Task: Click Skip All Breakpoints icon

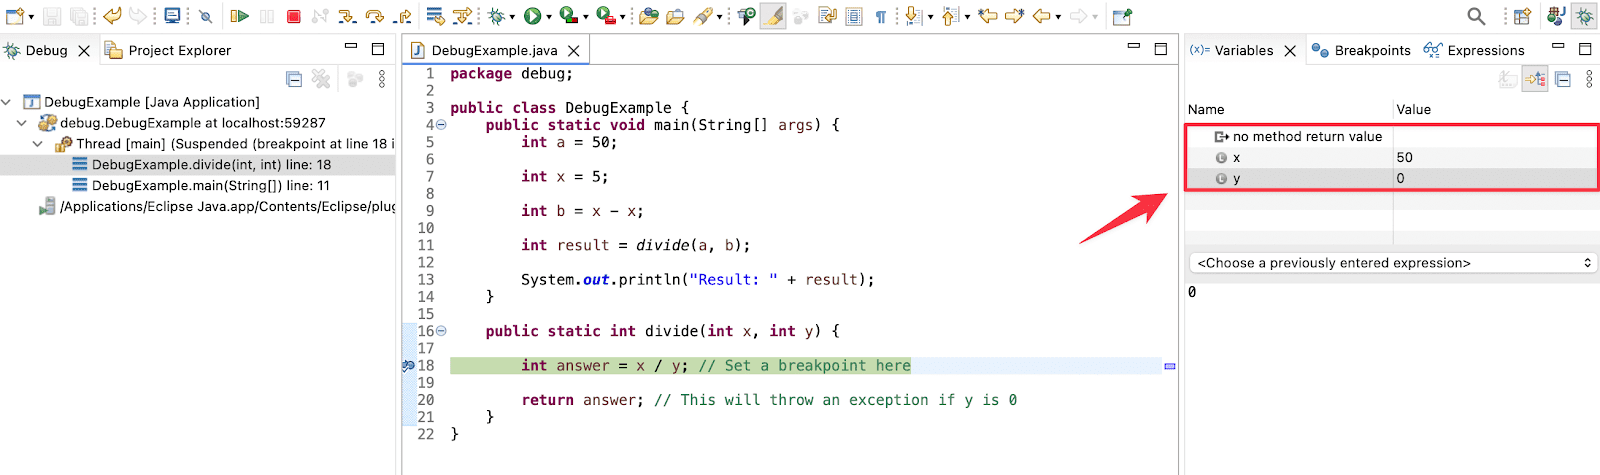Action: coord(205,16)
